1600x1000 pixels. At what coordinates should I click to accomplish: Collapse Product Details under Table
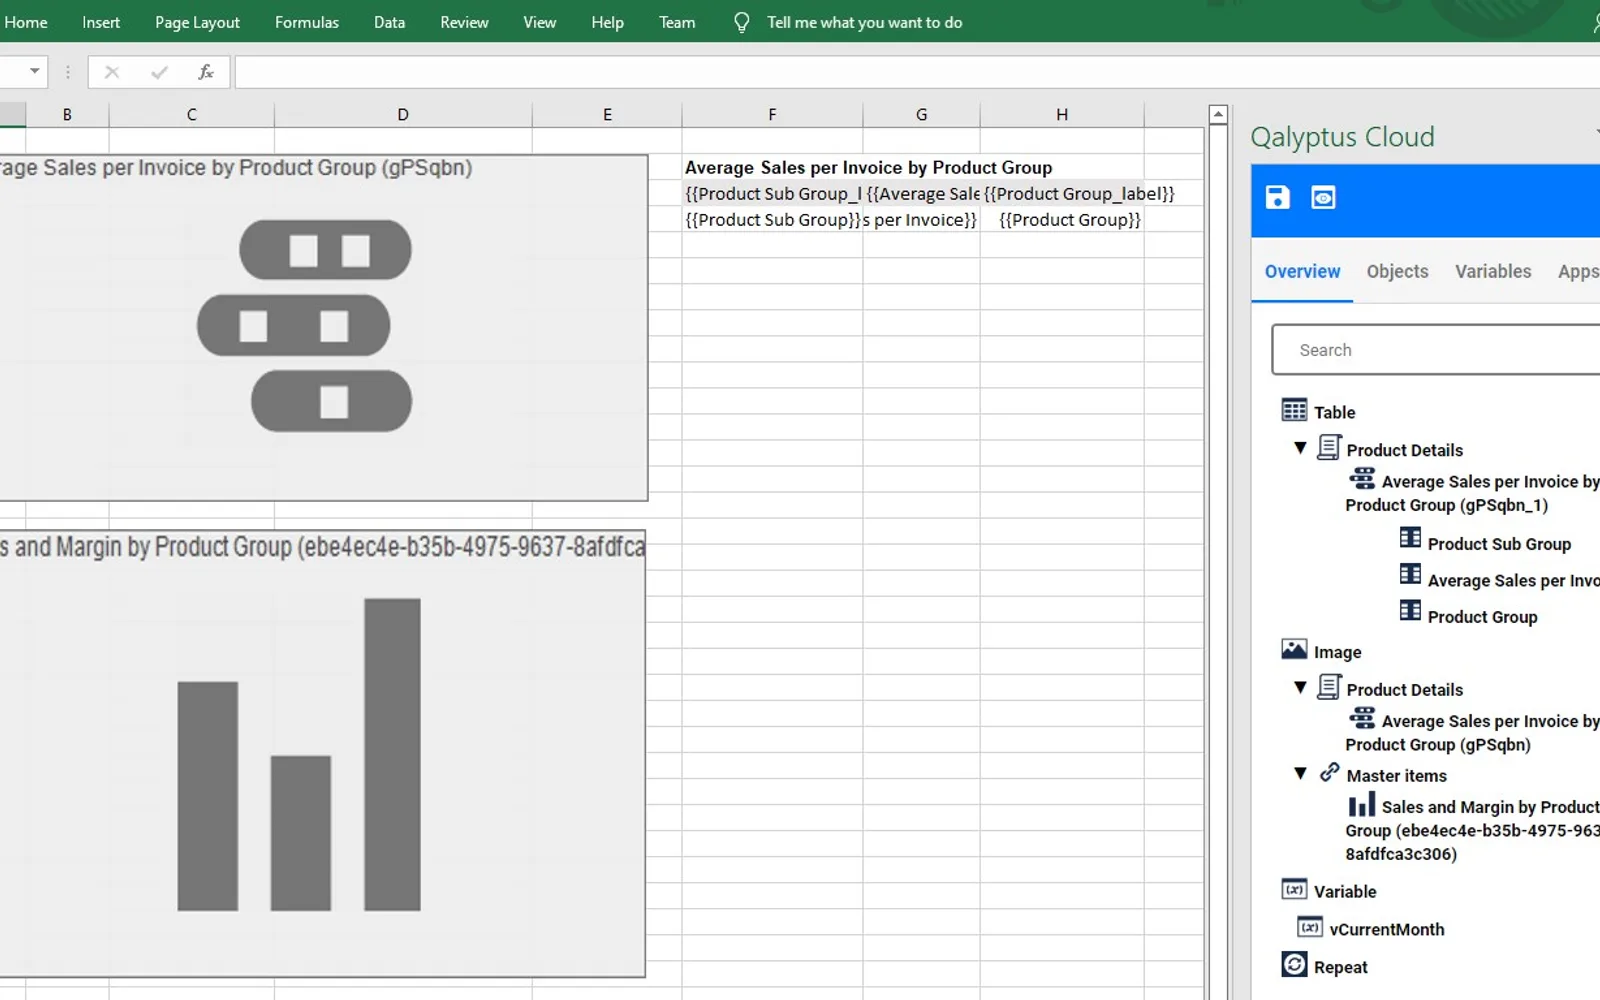1300,449
